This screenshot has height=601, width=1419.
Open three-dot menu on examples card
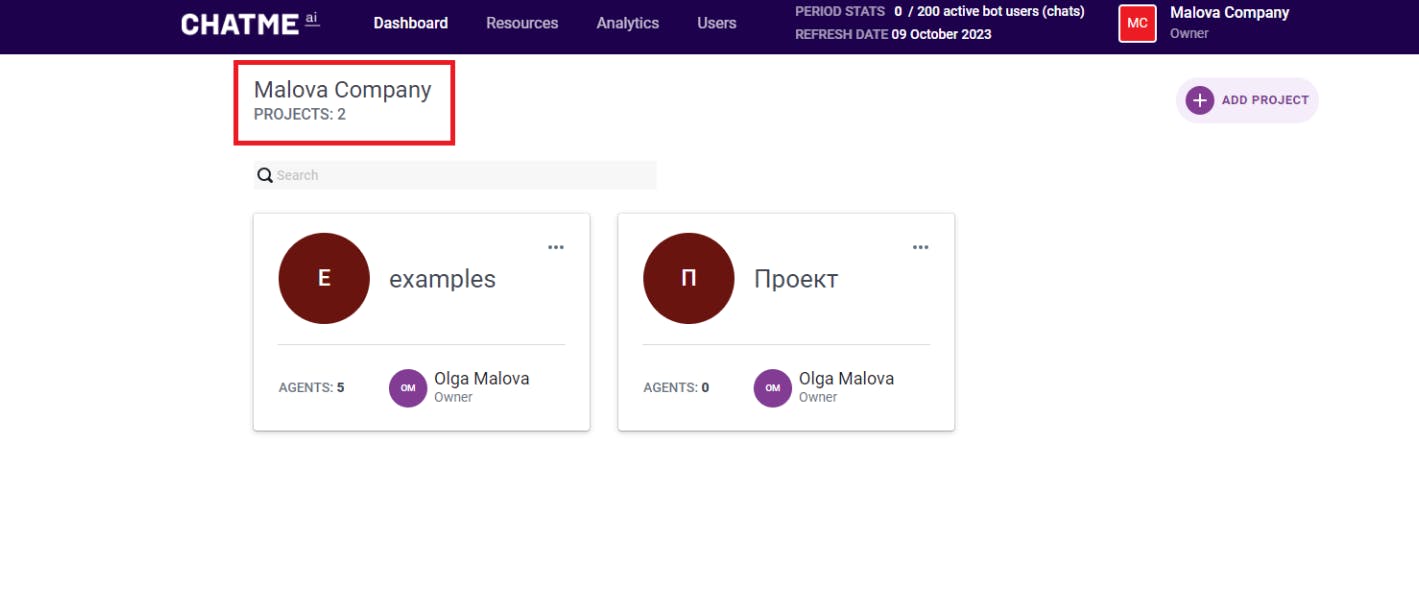(x=556, y=248)
